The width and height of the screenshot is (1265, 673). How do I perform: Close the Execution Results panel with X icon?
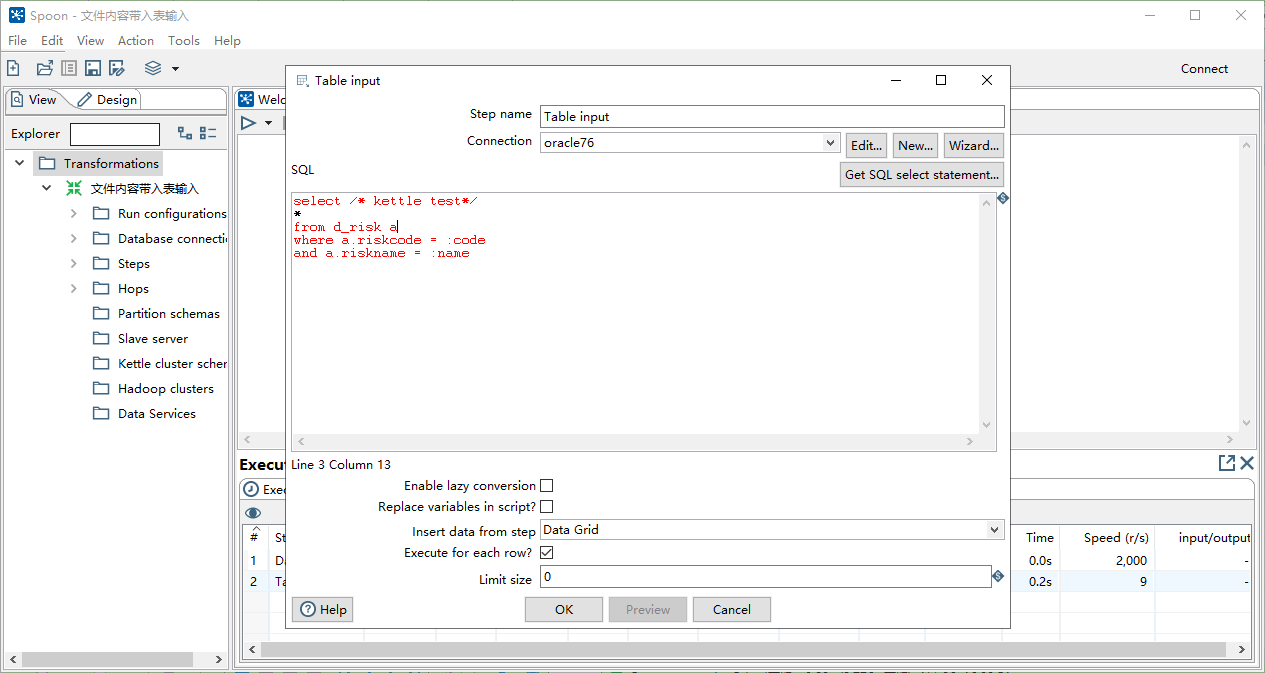point(1247,463)
